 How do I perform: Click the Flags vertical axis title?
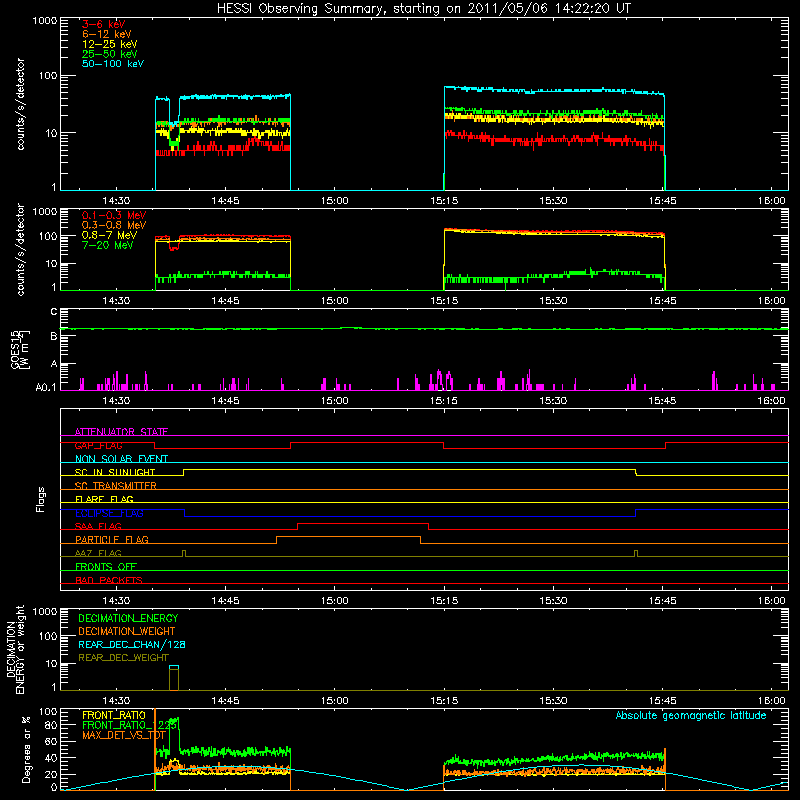pos(40,499)
